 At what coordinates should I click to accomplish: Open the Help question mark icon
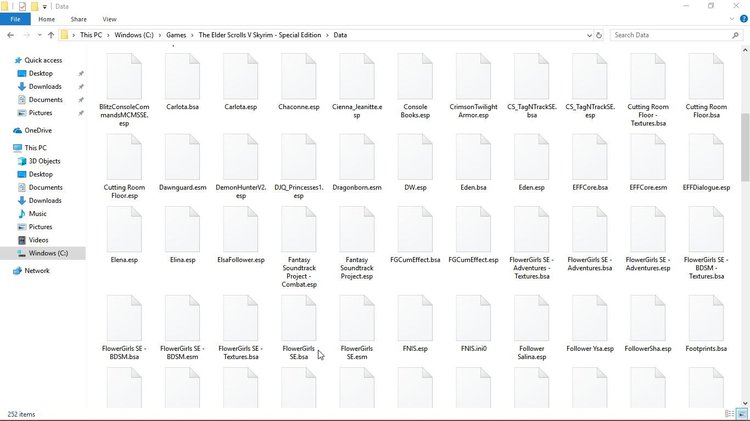(744, 19)
